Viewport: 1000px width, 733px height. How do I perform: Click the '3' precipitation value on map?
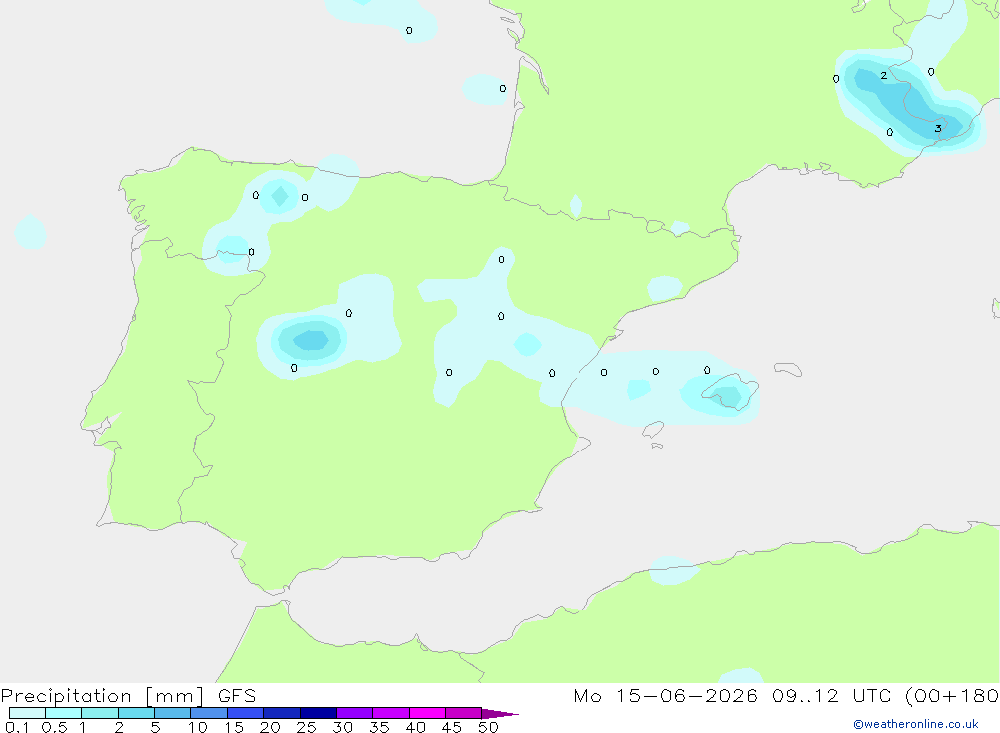(x=938, y=129)
